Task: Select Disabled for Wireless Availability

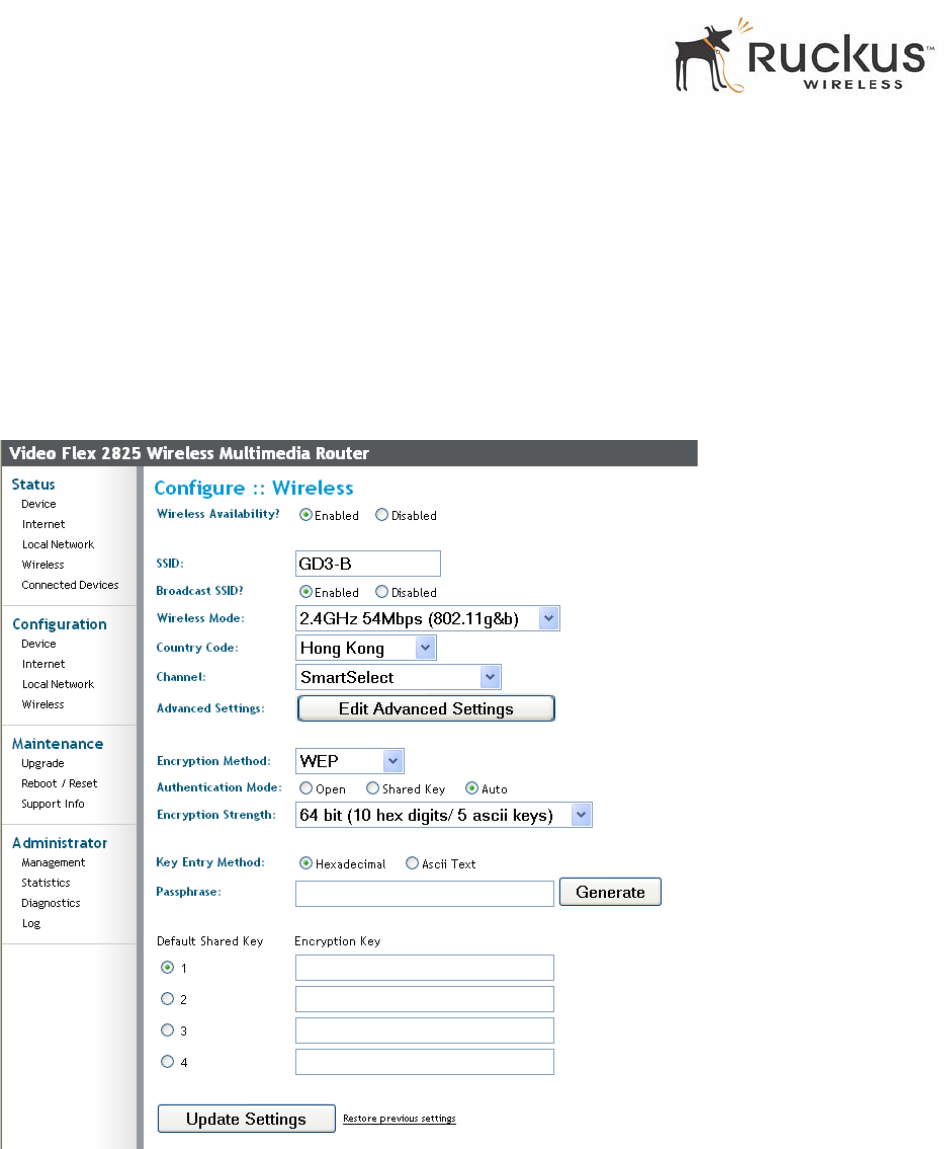Action: coord(382,515)
